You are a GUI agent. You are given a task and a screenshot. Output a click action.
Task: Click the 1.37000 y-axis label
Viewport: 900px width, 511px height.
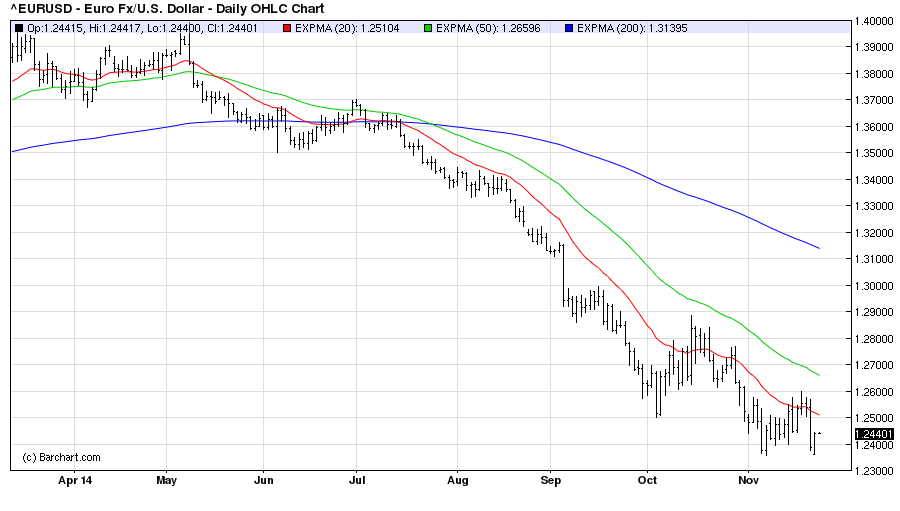874,100
